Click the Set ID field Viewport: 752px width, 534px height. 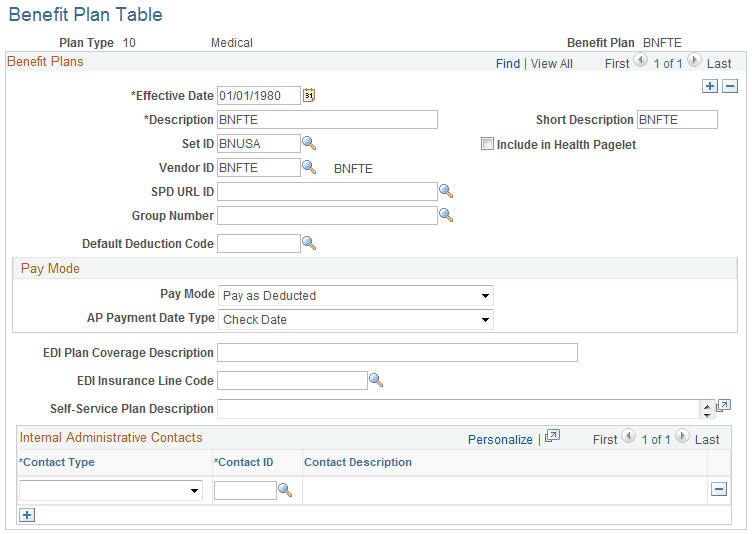point(259,143)
